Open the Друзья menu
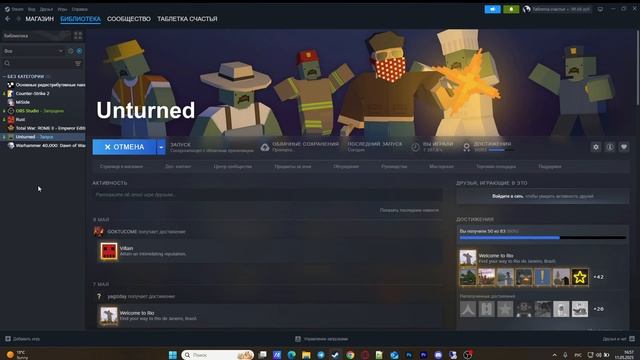Screen dimensions: 640x360 point(46,9)
